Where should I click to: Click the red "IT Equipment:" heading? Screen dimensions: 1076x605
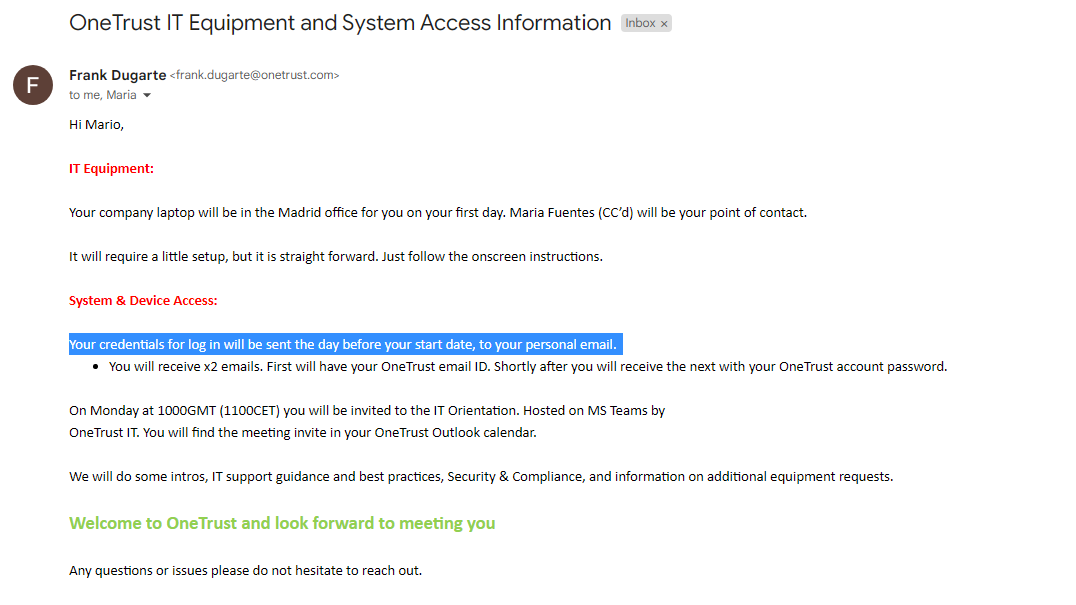point(111,169)
